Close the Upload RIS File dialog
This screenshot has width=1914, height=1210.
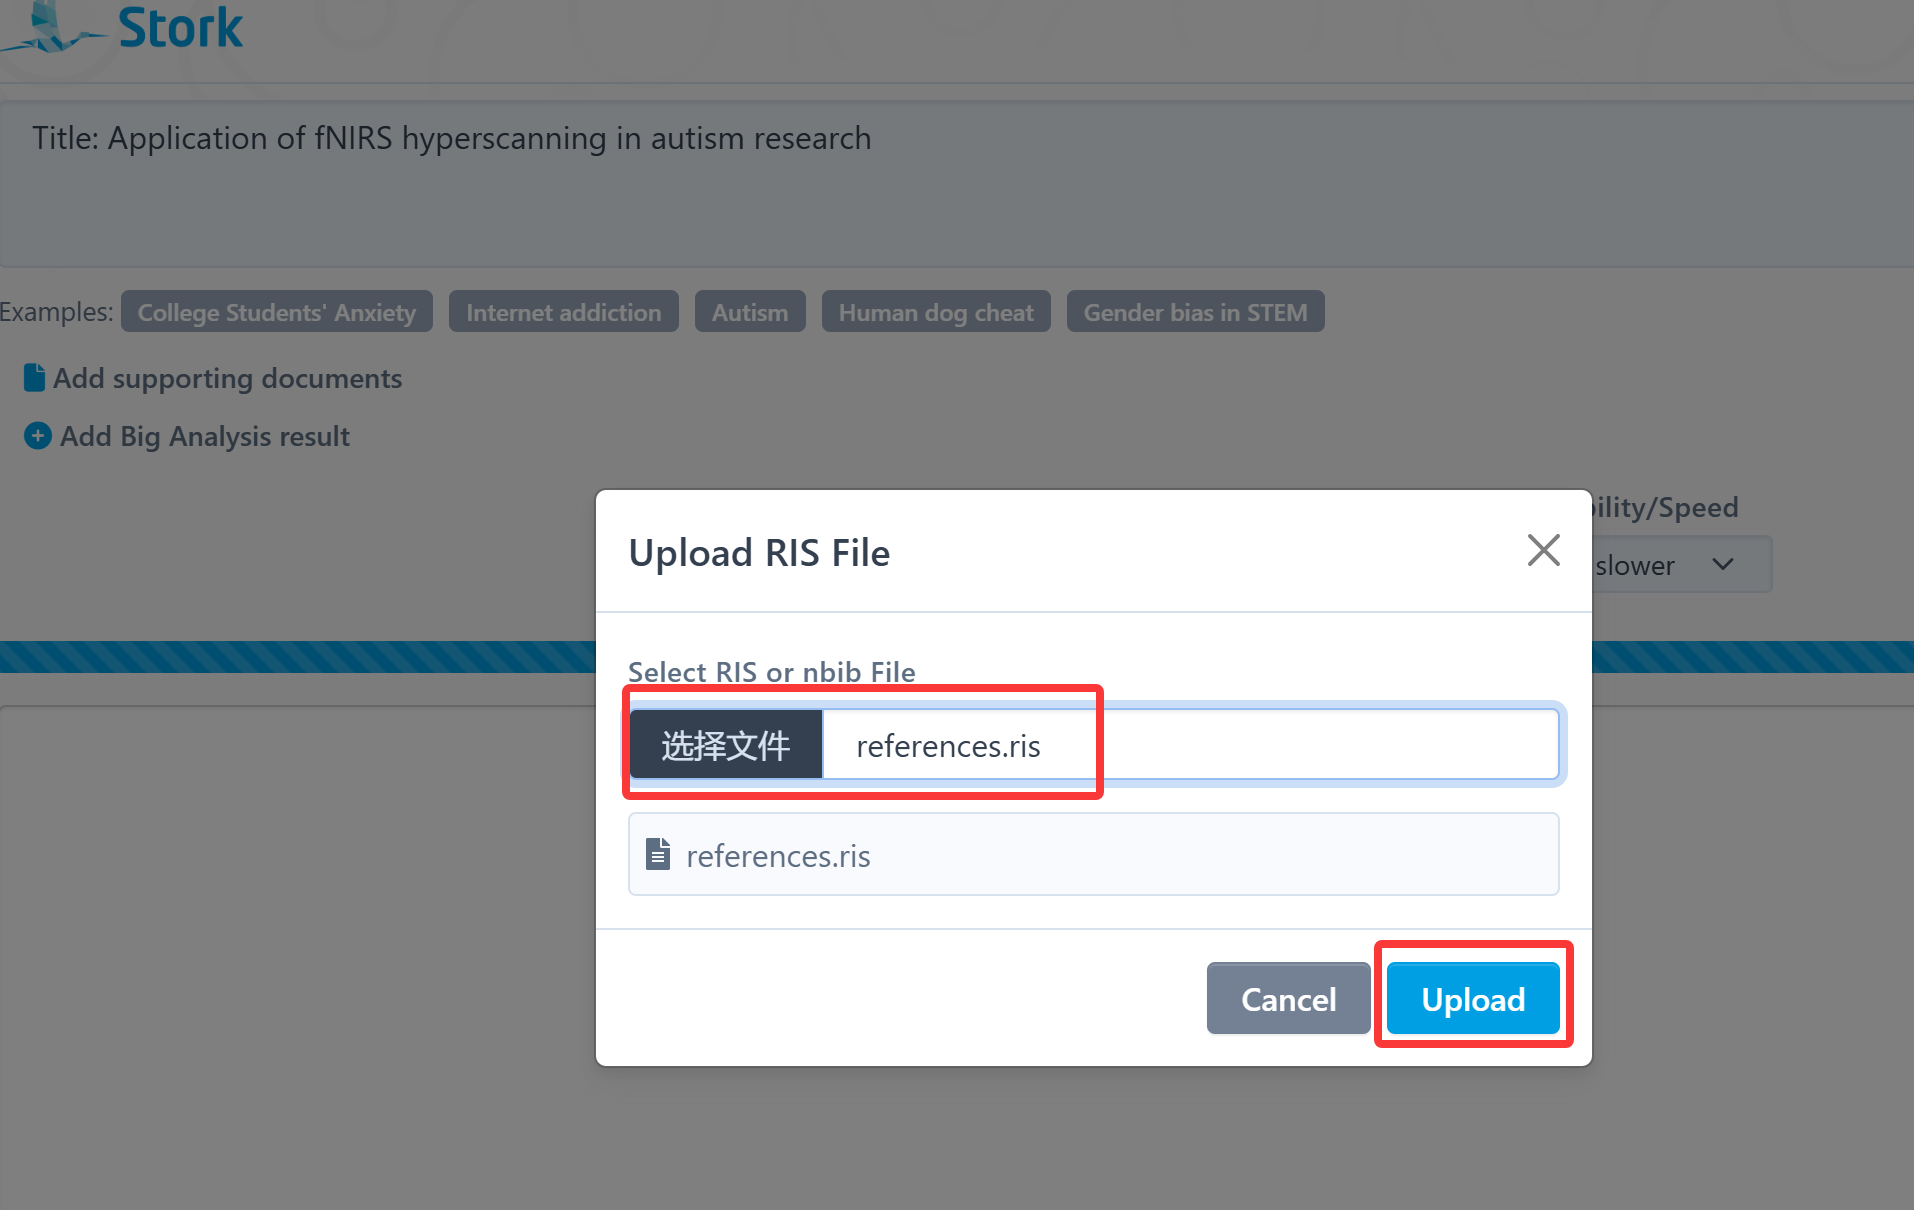tap(1543, 550)
